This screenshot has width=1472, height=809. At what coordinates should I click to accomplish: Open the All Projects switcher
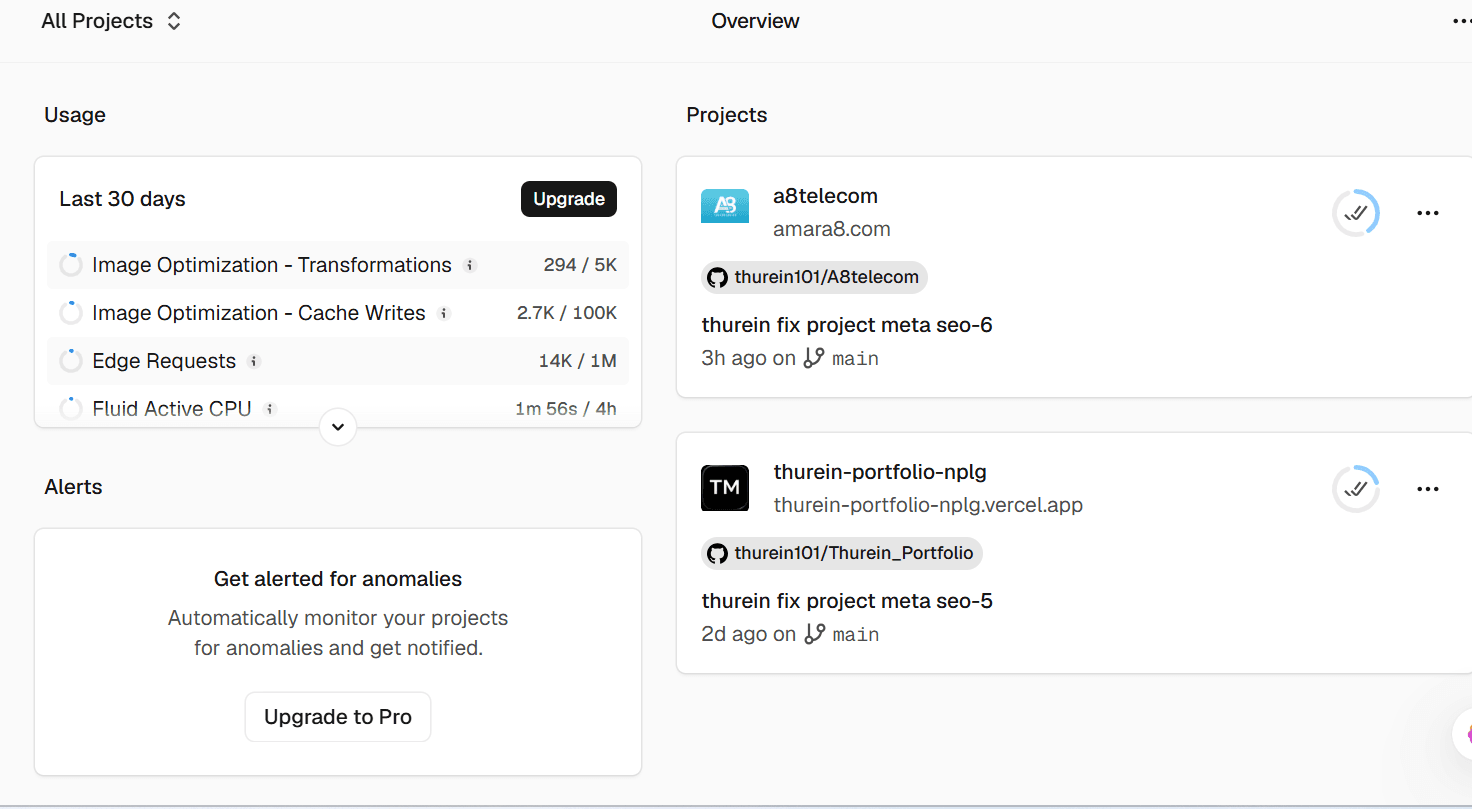tap(111, 21)
